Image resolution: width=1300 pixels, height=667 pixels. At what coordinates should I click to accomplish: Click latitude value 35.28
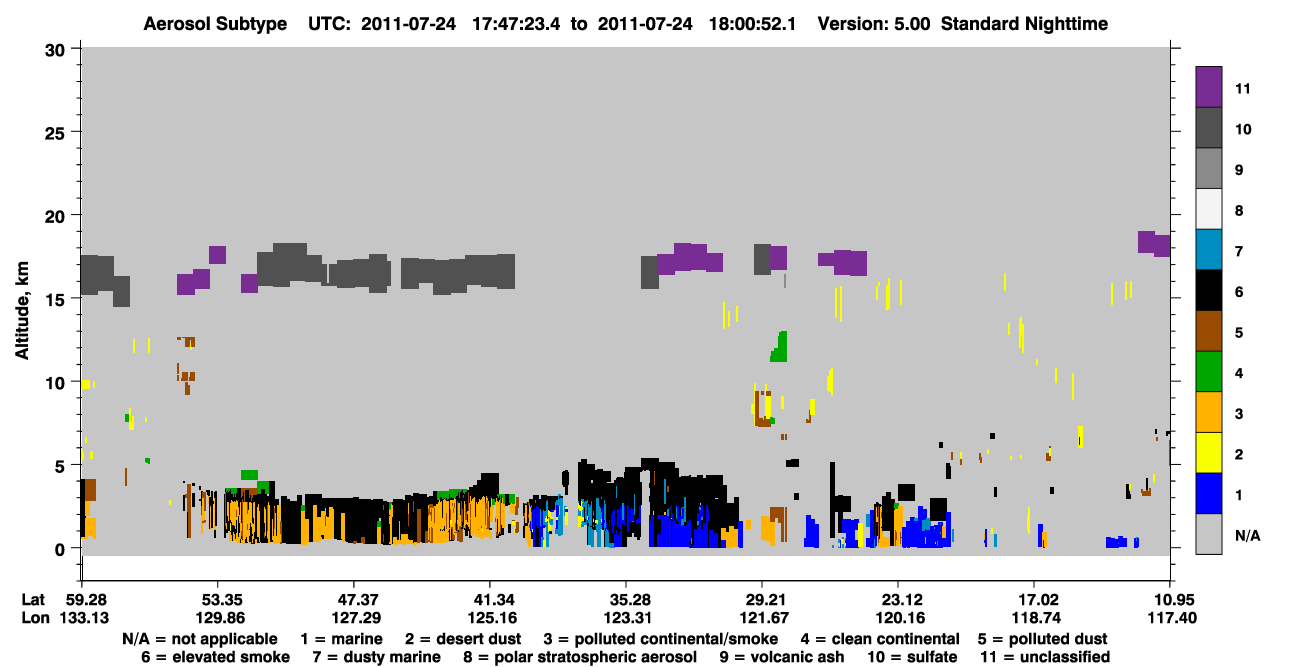pyautogui.click(x=625, y=600)
